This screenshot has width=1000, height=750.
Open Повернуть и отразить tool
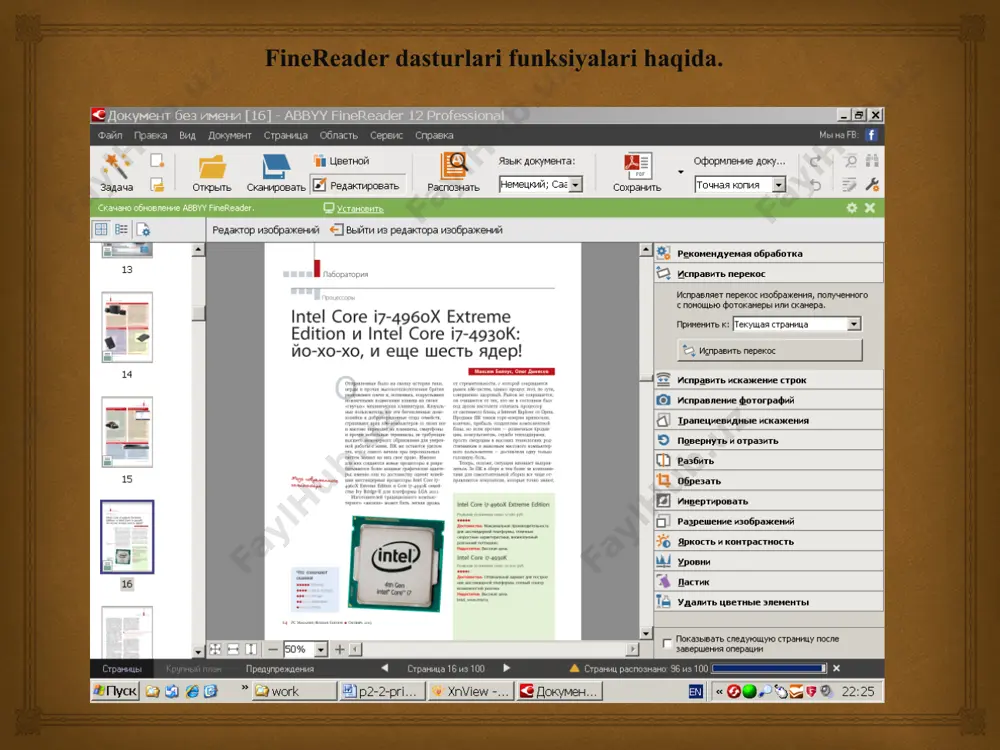[768, 441]
